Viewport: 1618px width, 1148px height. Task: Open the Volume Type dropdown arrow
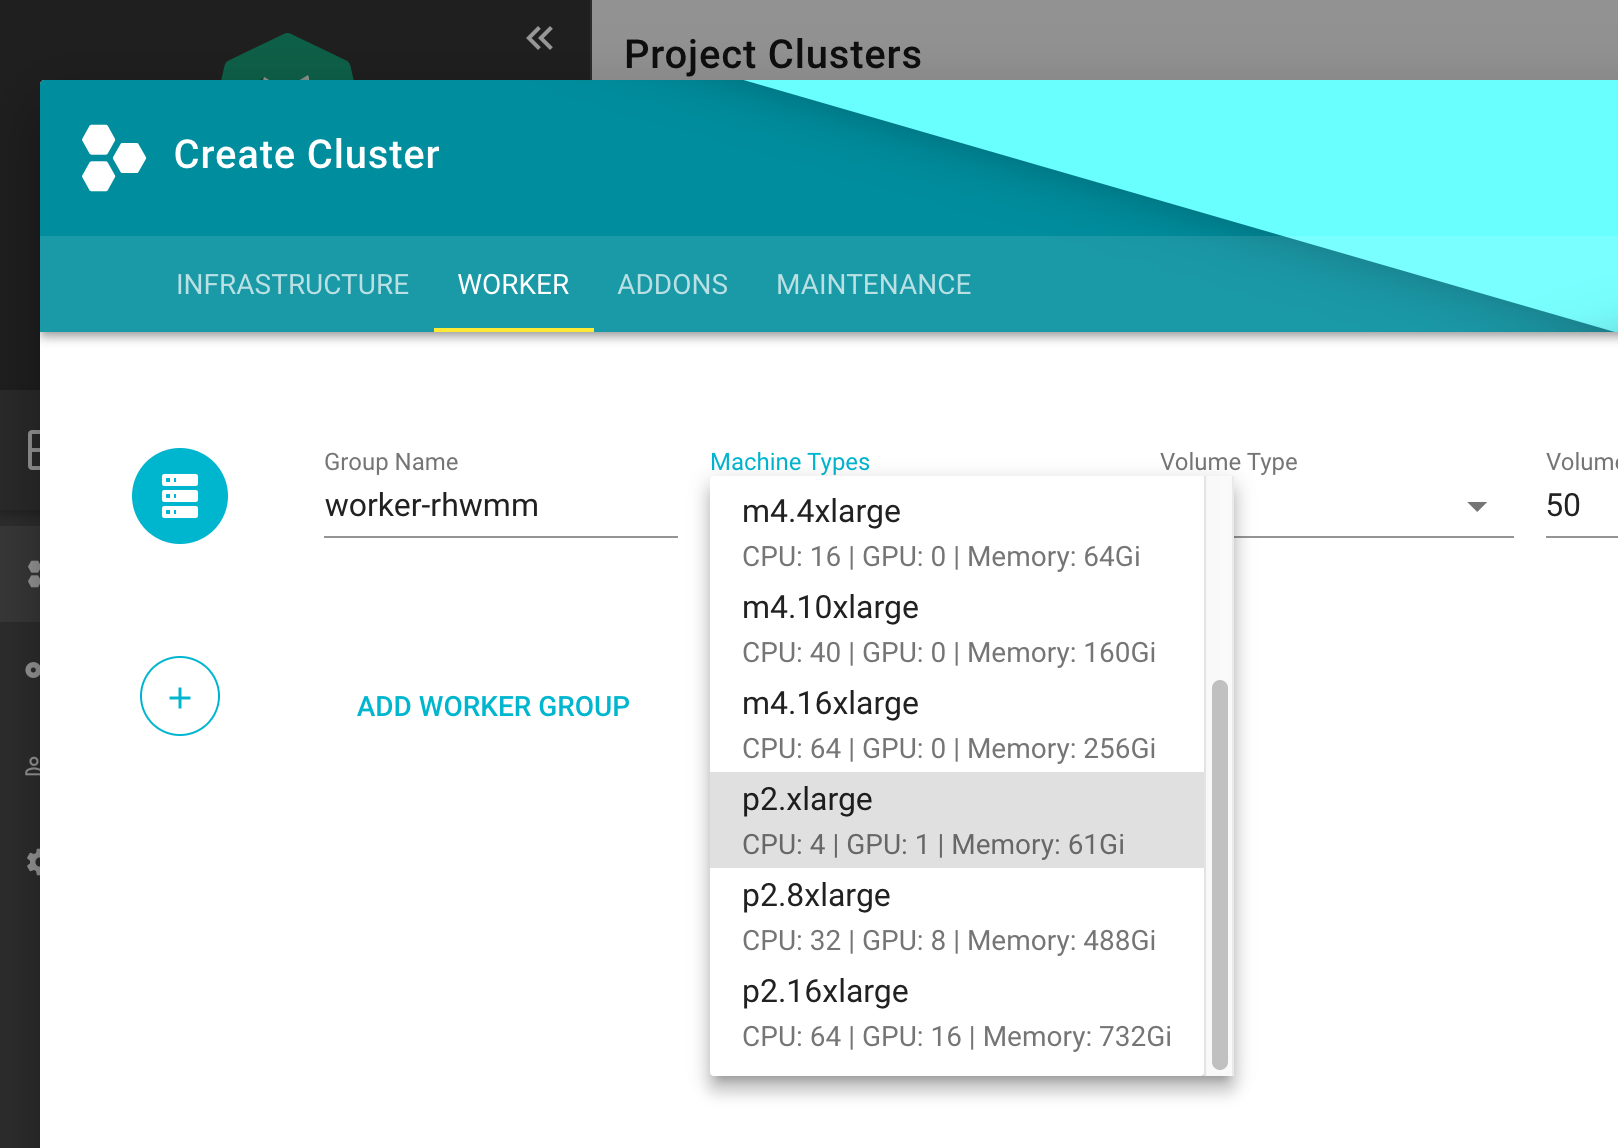point(1477,506)
